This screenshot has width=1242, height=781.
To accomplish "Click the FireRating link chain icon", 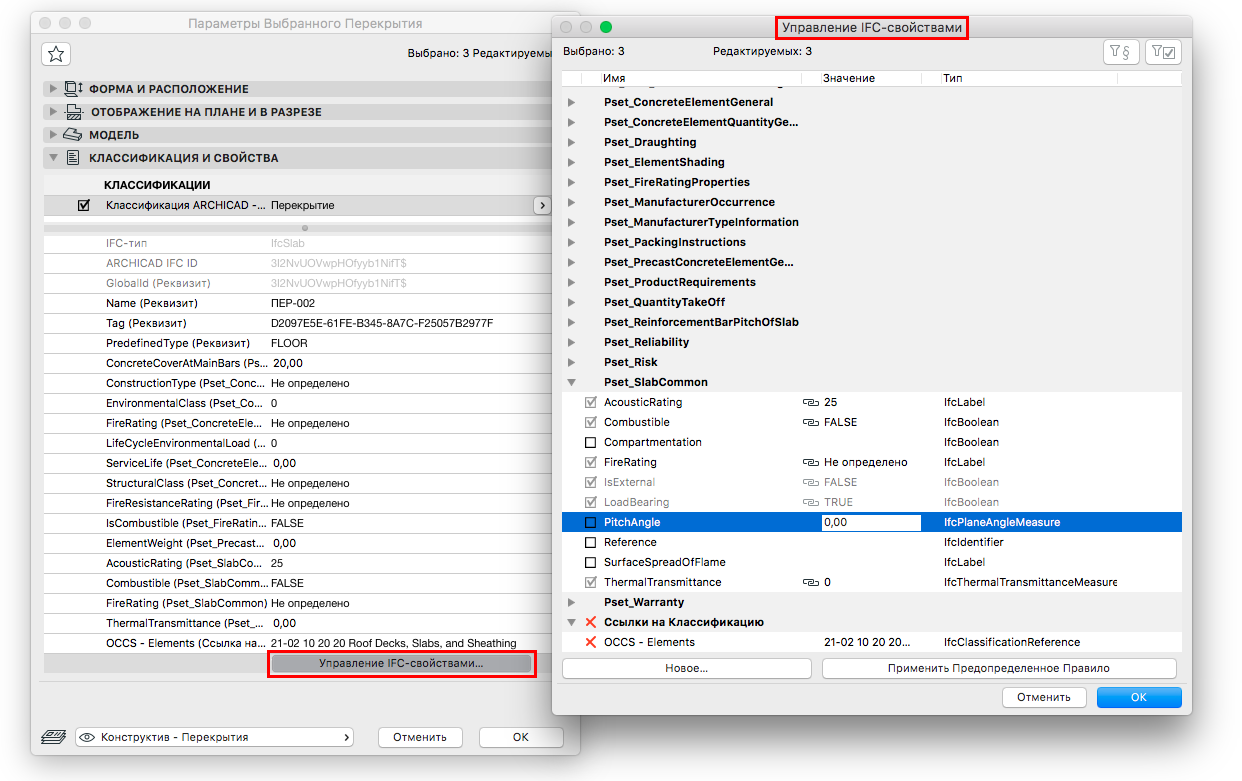I will pyautogui.click(x=810, y=462).
